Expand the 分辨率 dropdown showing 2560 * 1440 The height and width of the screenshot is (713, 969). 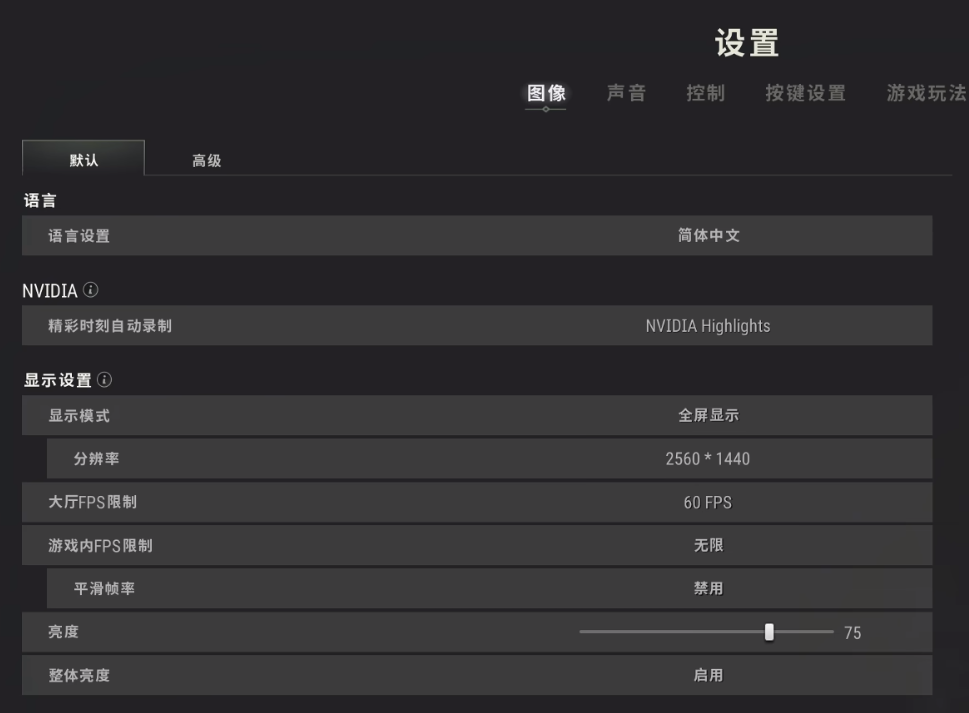click(x=708, y=459)
